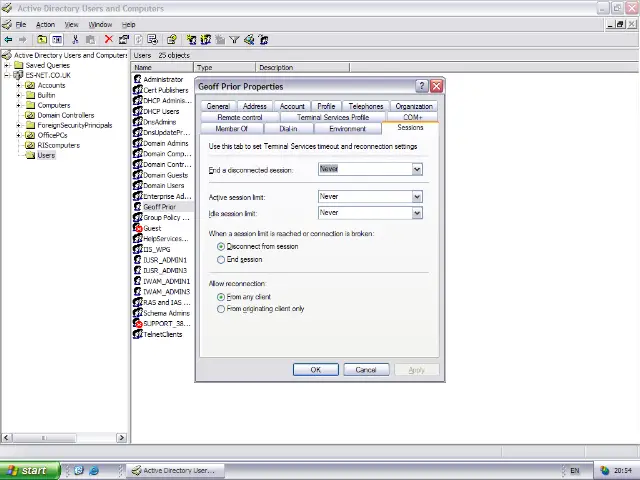The image size is (640, 480).
Task: Click the Windows start button
Action: tap(30, 470)
